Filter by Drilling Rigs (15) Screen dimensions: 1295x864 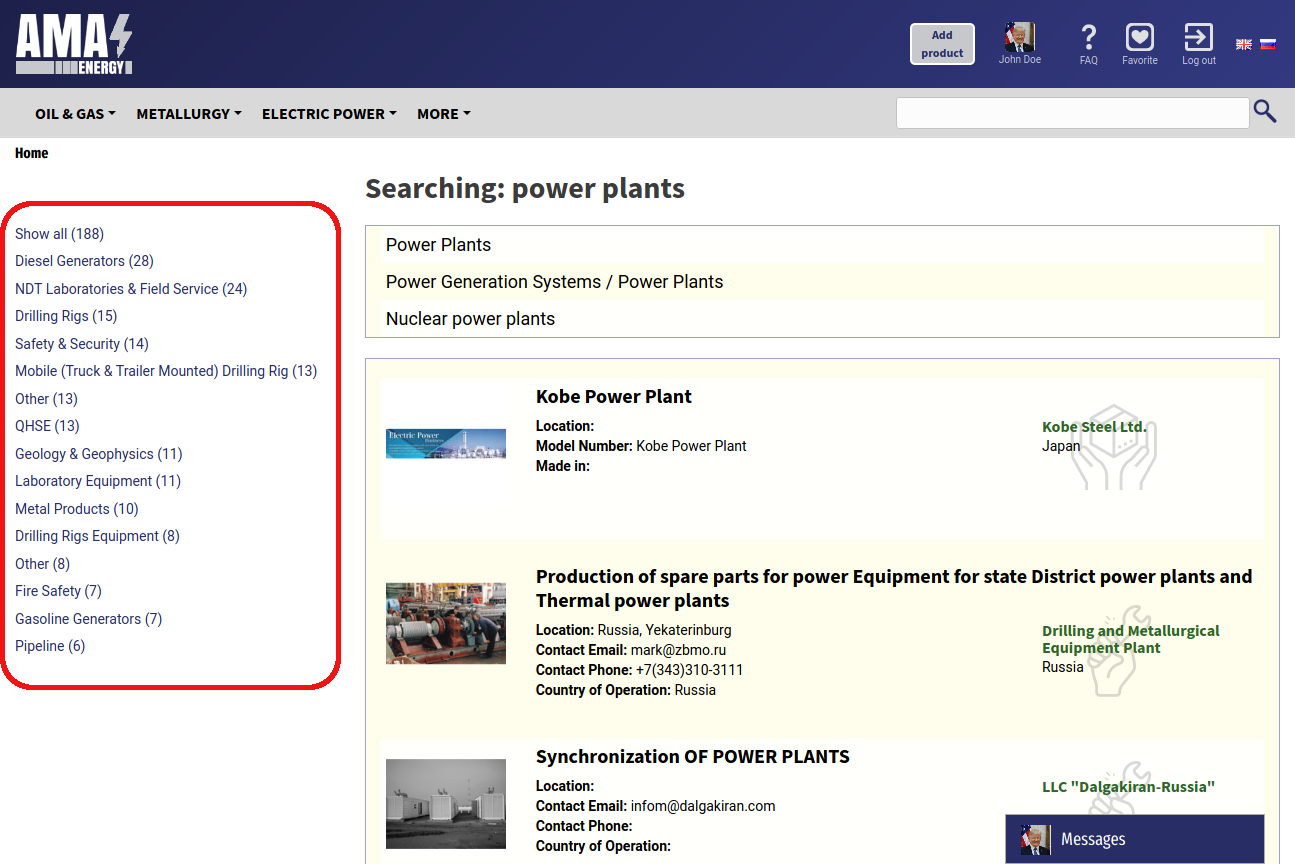pos(66,316)
